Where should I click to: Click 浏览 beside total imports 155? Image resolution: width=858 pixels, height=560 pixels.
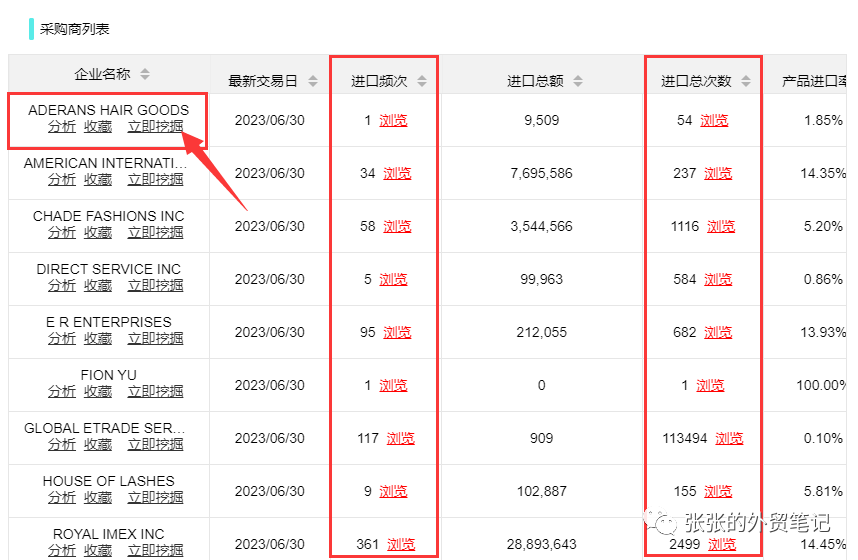[718, 492]
